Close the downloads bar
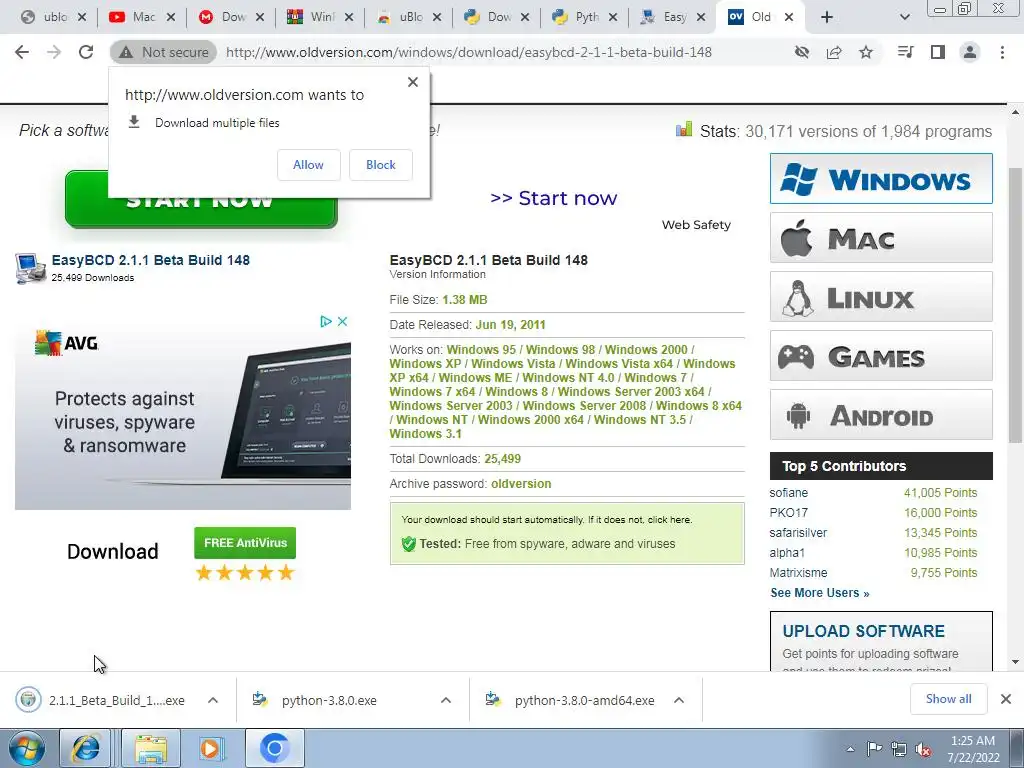Image resolution: width=1024 pixels, height=768 pixels. click(x=1006, y=699)
